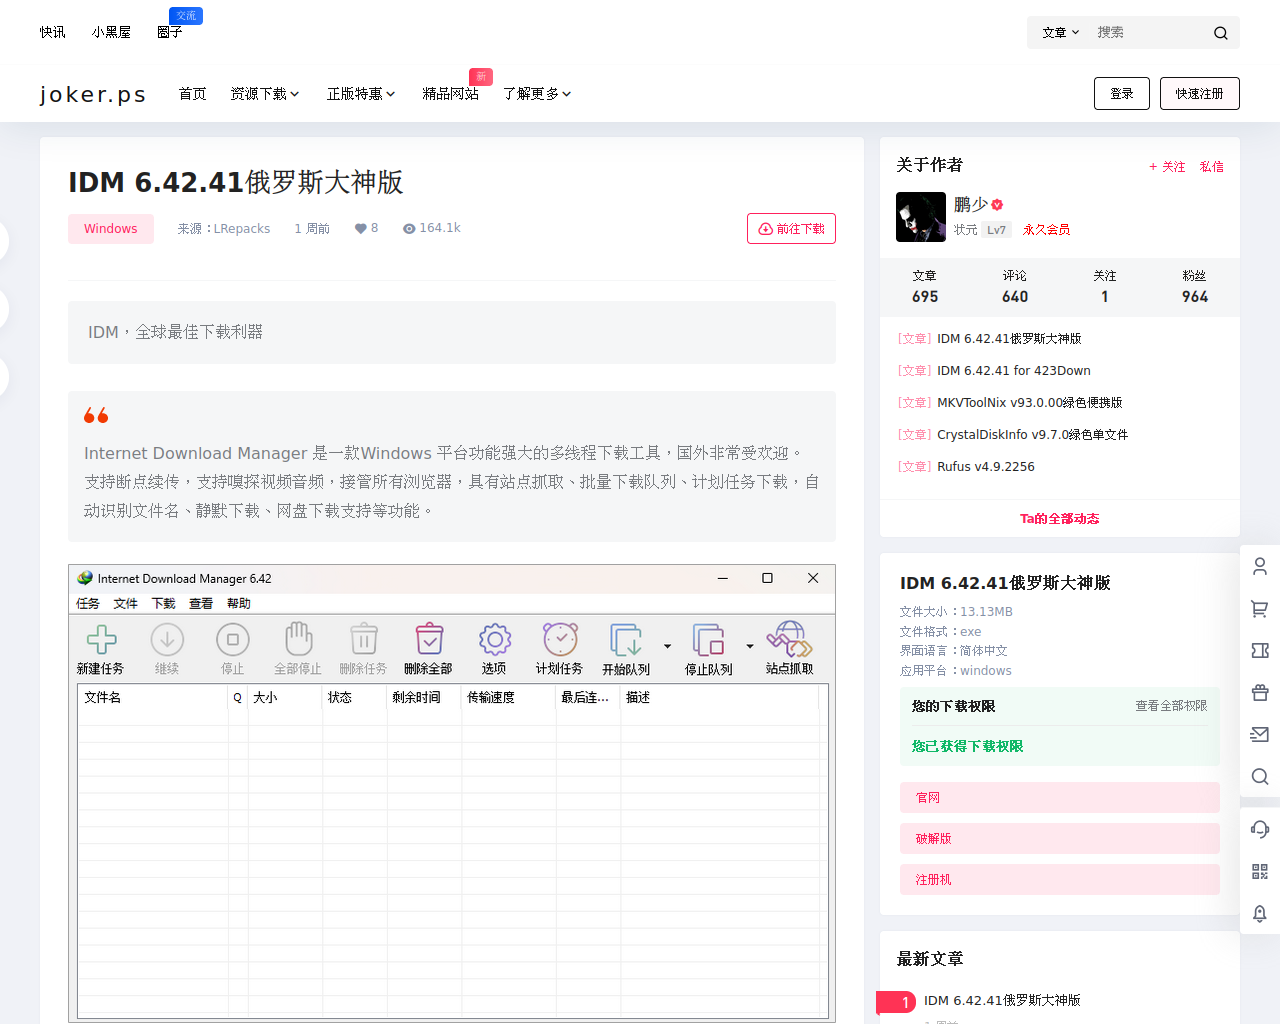Viewport: 1280px width, 1024px height.
Task: Click the IDM 新建任务 (new task) icon
Action: tap(101, 639)
